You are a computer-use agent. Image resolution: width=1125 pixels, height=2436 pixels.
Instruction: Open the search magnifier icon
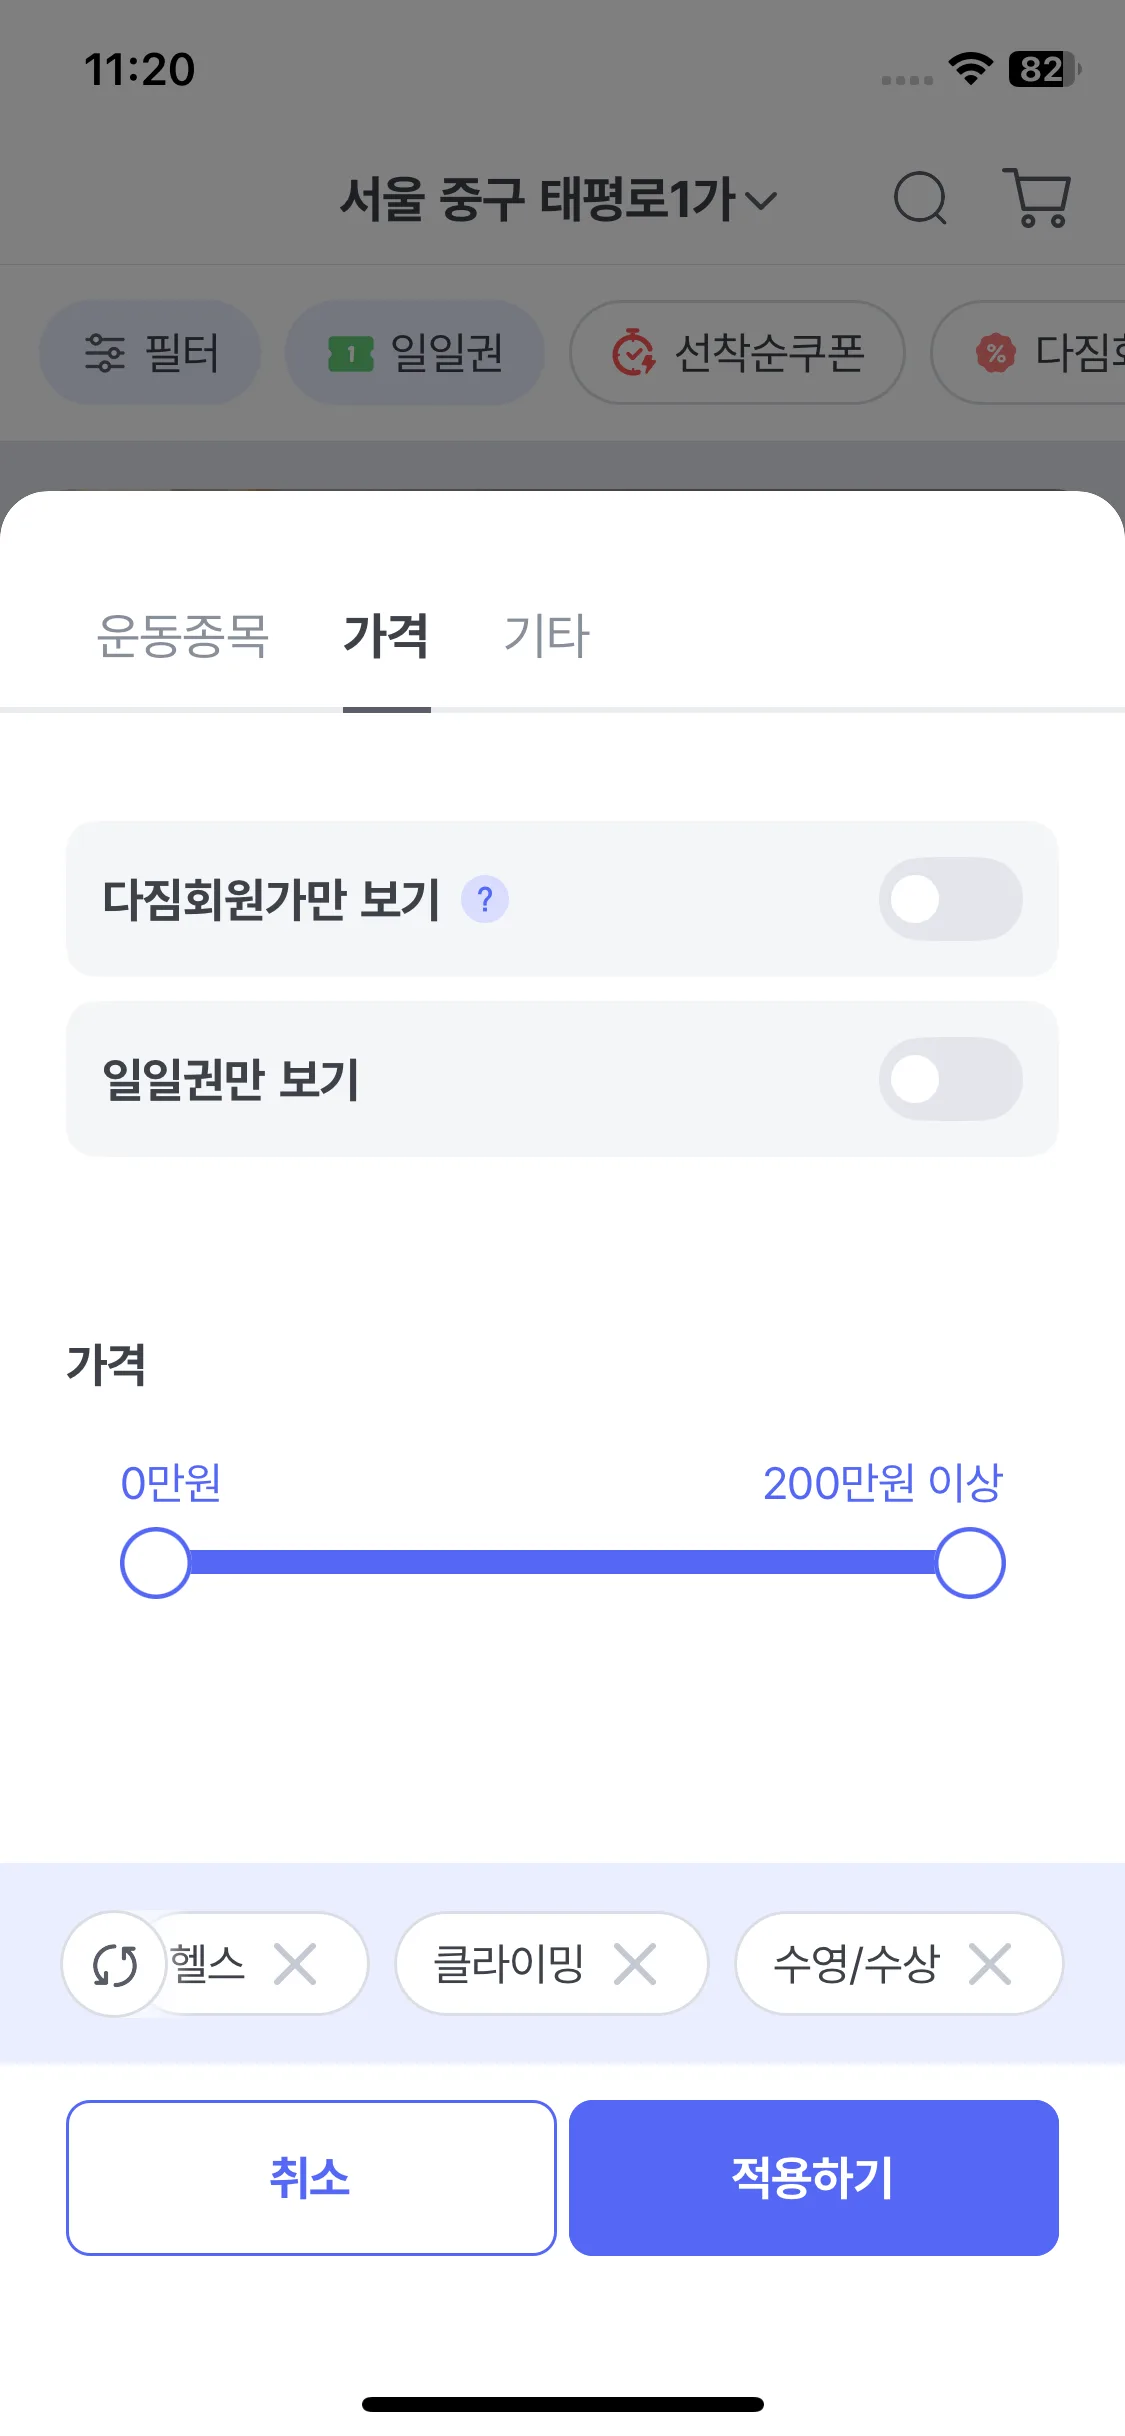[x=919, y=198]
